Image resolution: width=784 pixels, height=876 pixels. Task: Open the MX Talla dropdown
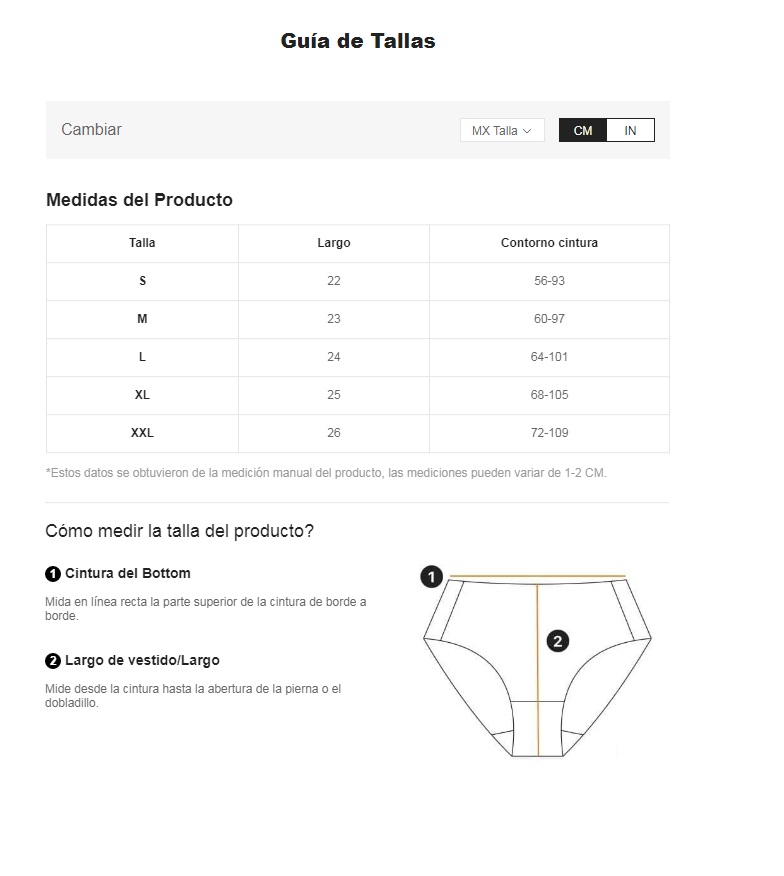click(x=501, y=130)
